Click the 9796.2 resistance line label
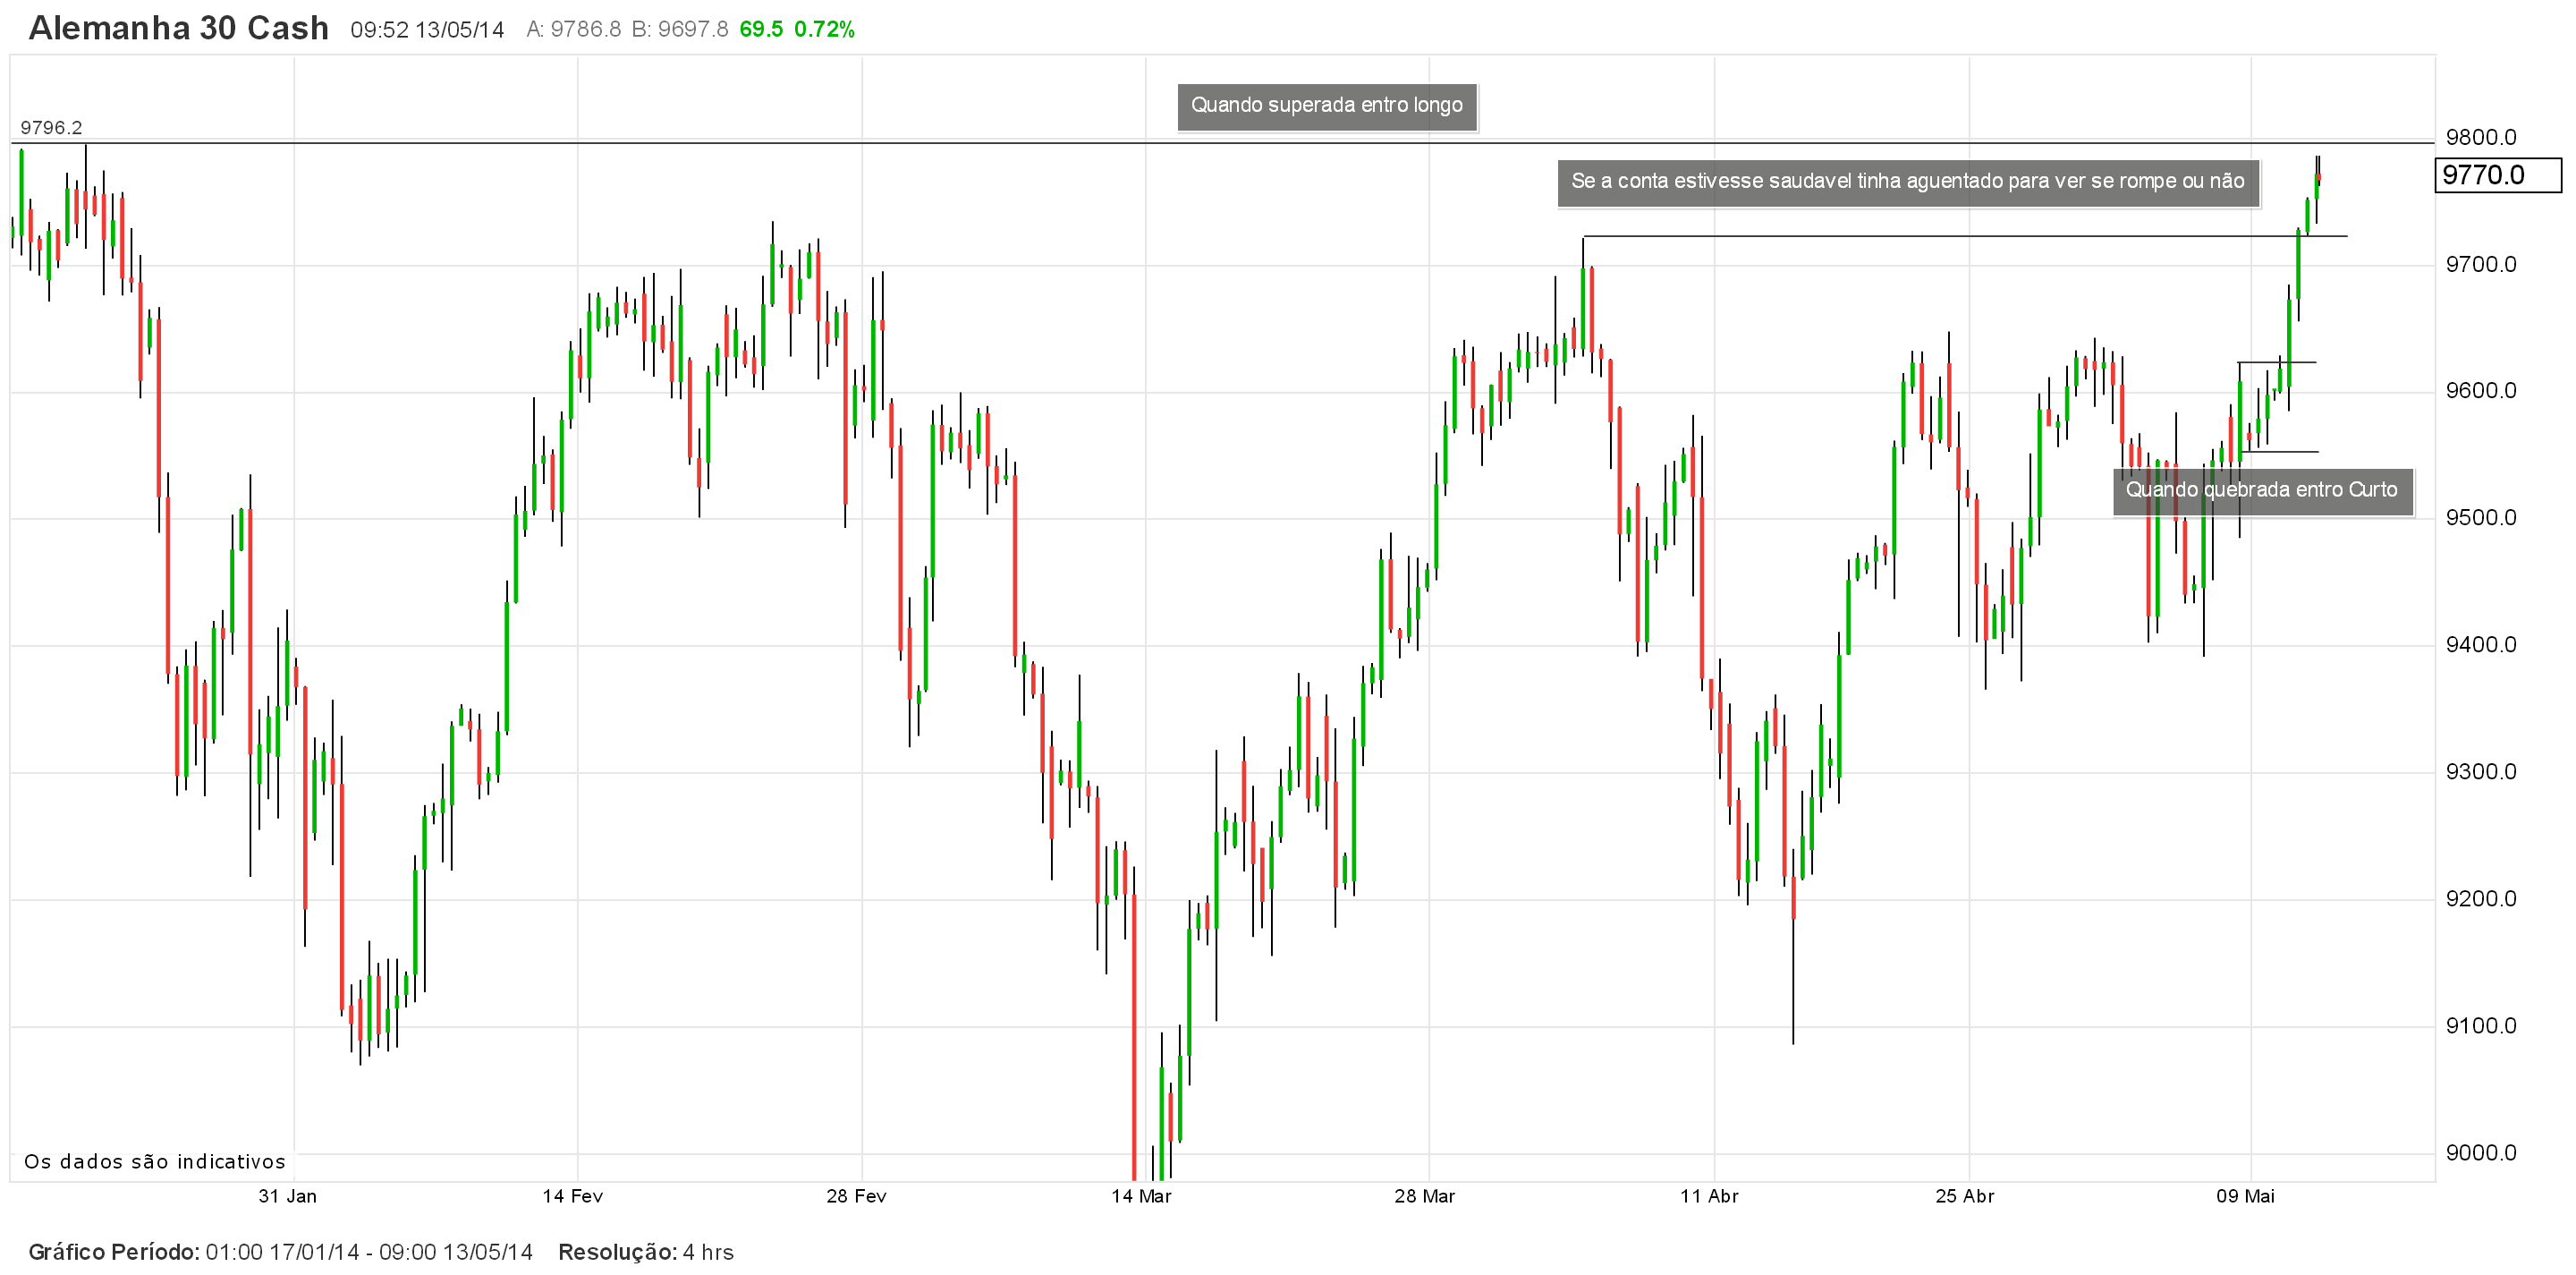 coord(51,128)
